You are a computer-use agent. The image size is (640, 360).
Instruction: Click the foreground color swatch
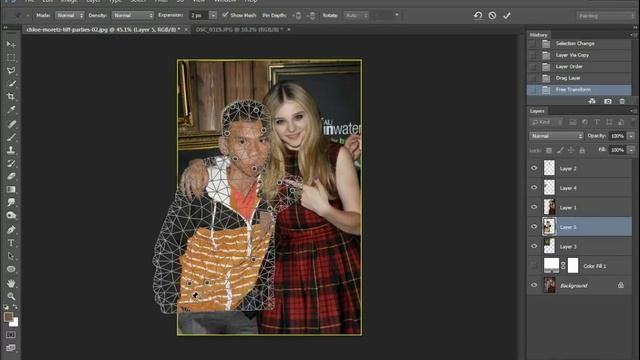(x=8, y=317)
